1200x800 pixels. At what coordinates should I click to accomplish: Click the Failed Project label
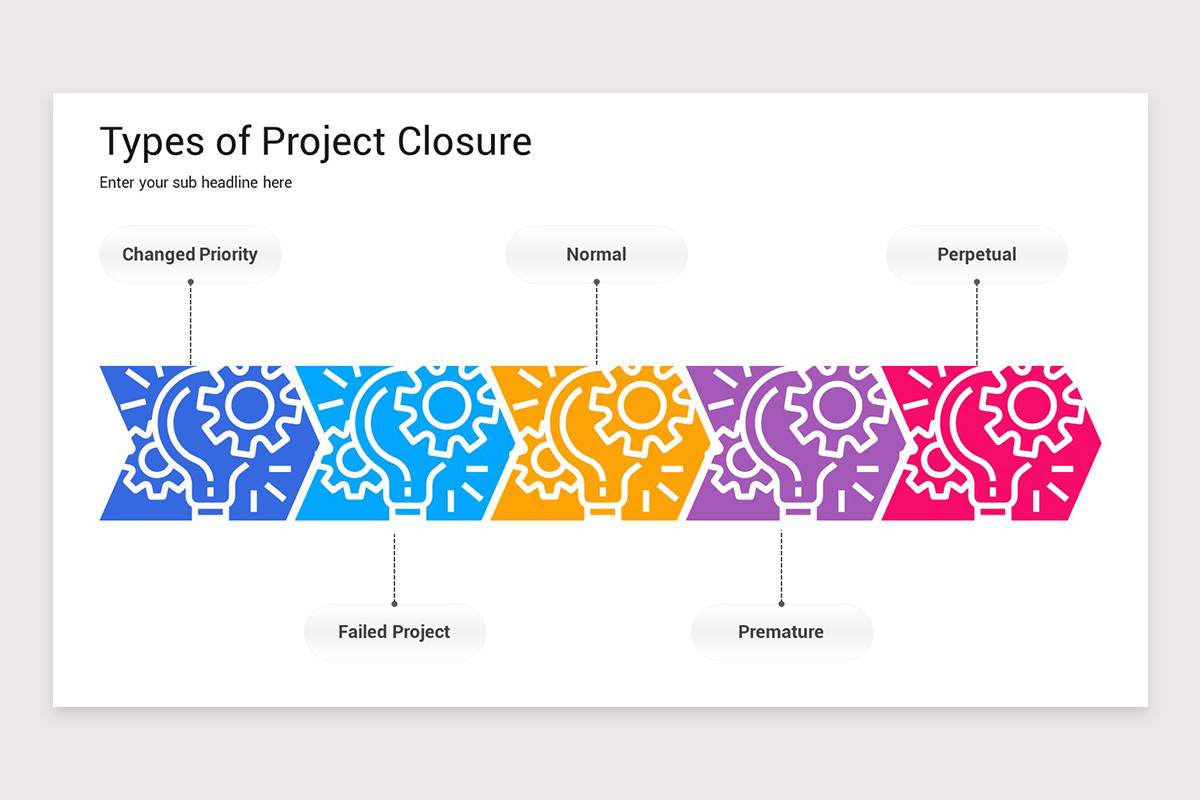[394, 632]
